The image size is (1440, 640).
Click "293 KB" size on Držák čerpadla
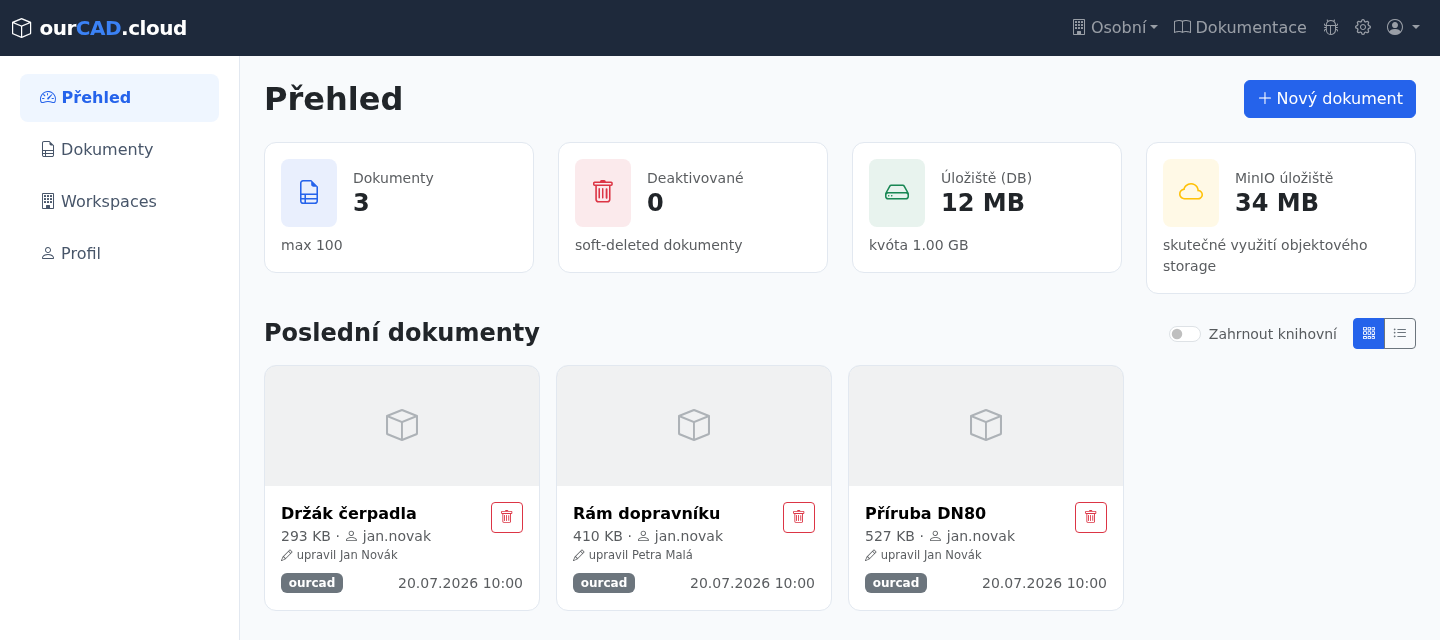pyautogui.click(x=306, y=536)
